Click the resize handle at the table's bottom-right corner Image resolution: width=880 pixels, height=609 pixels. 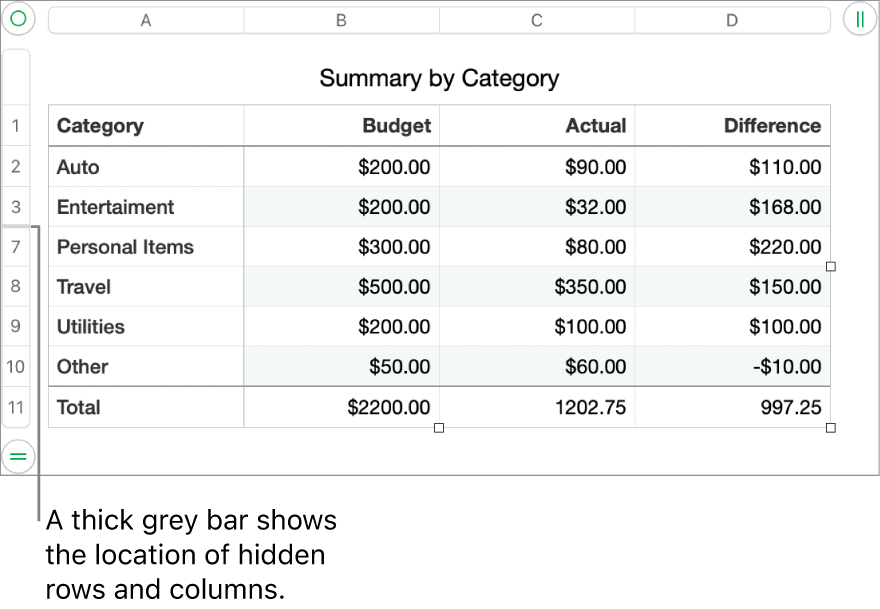click(831, 428)
